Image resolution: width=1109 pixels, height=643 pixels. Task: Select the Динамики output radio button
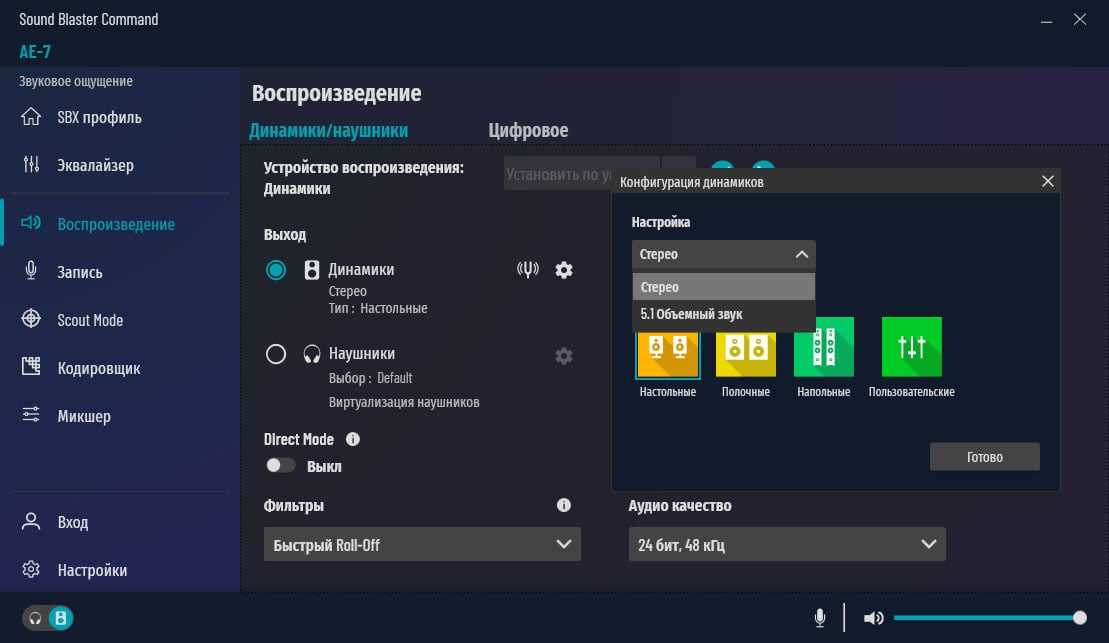(x=276, y=270)
